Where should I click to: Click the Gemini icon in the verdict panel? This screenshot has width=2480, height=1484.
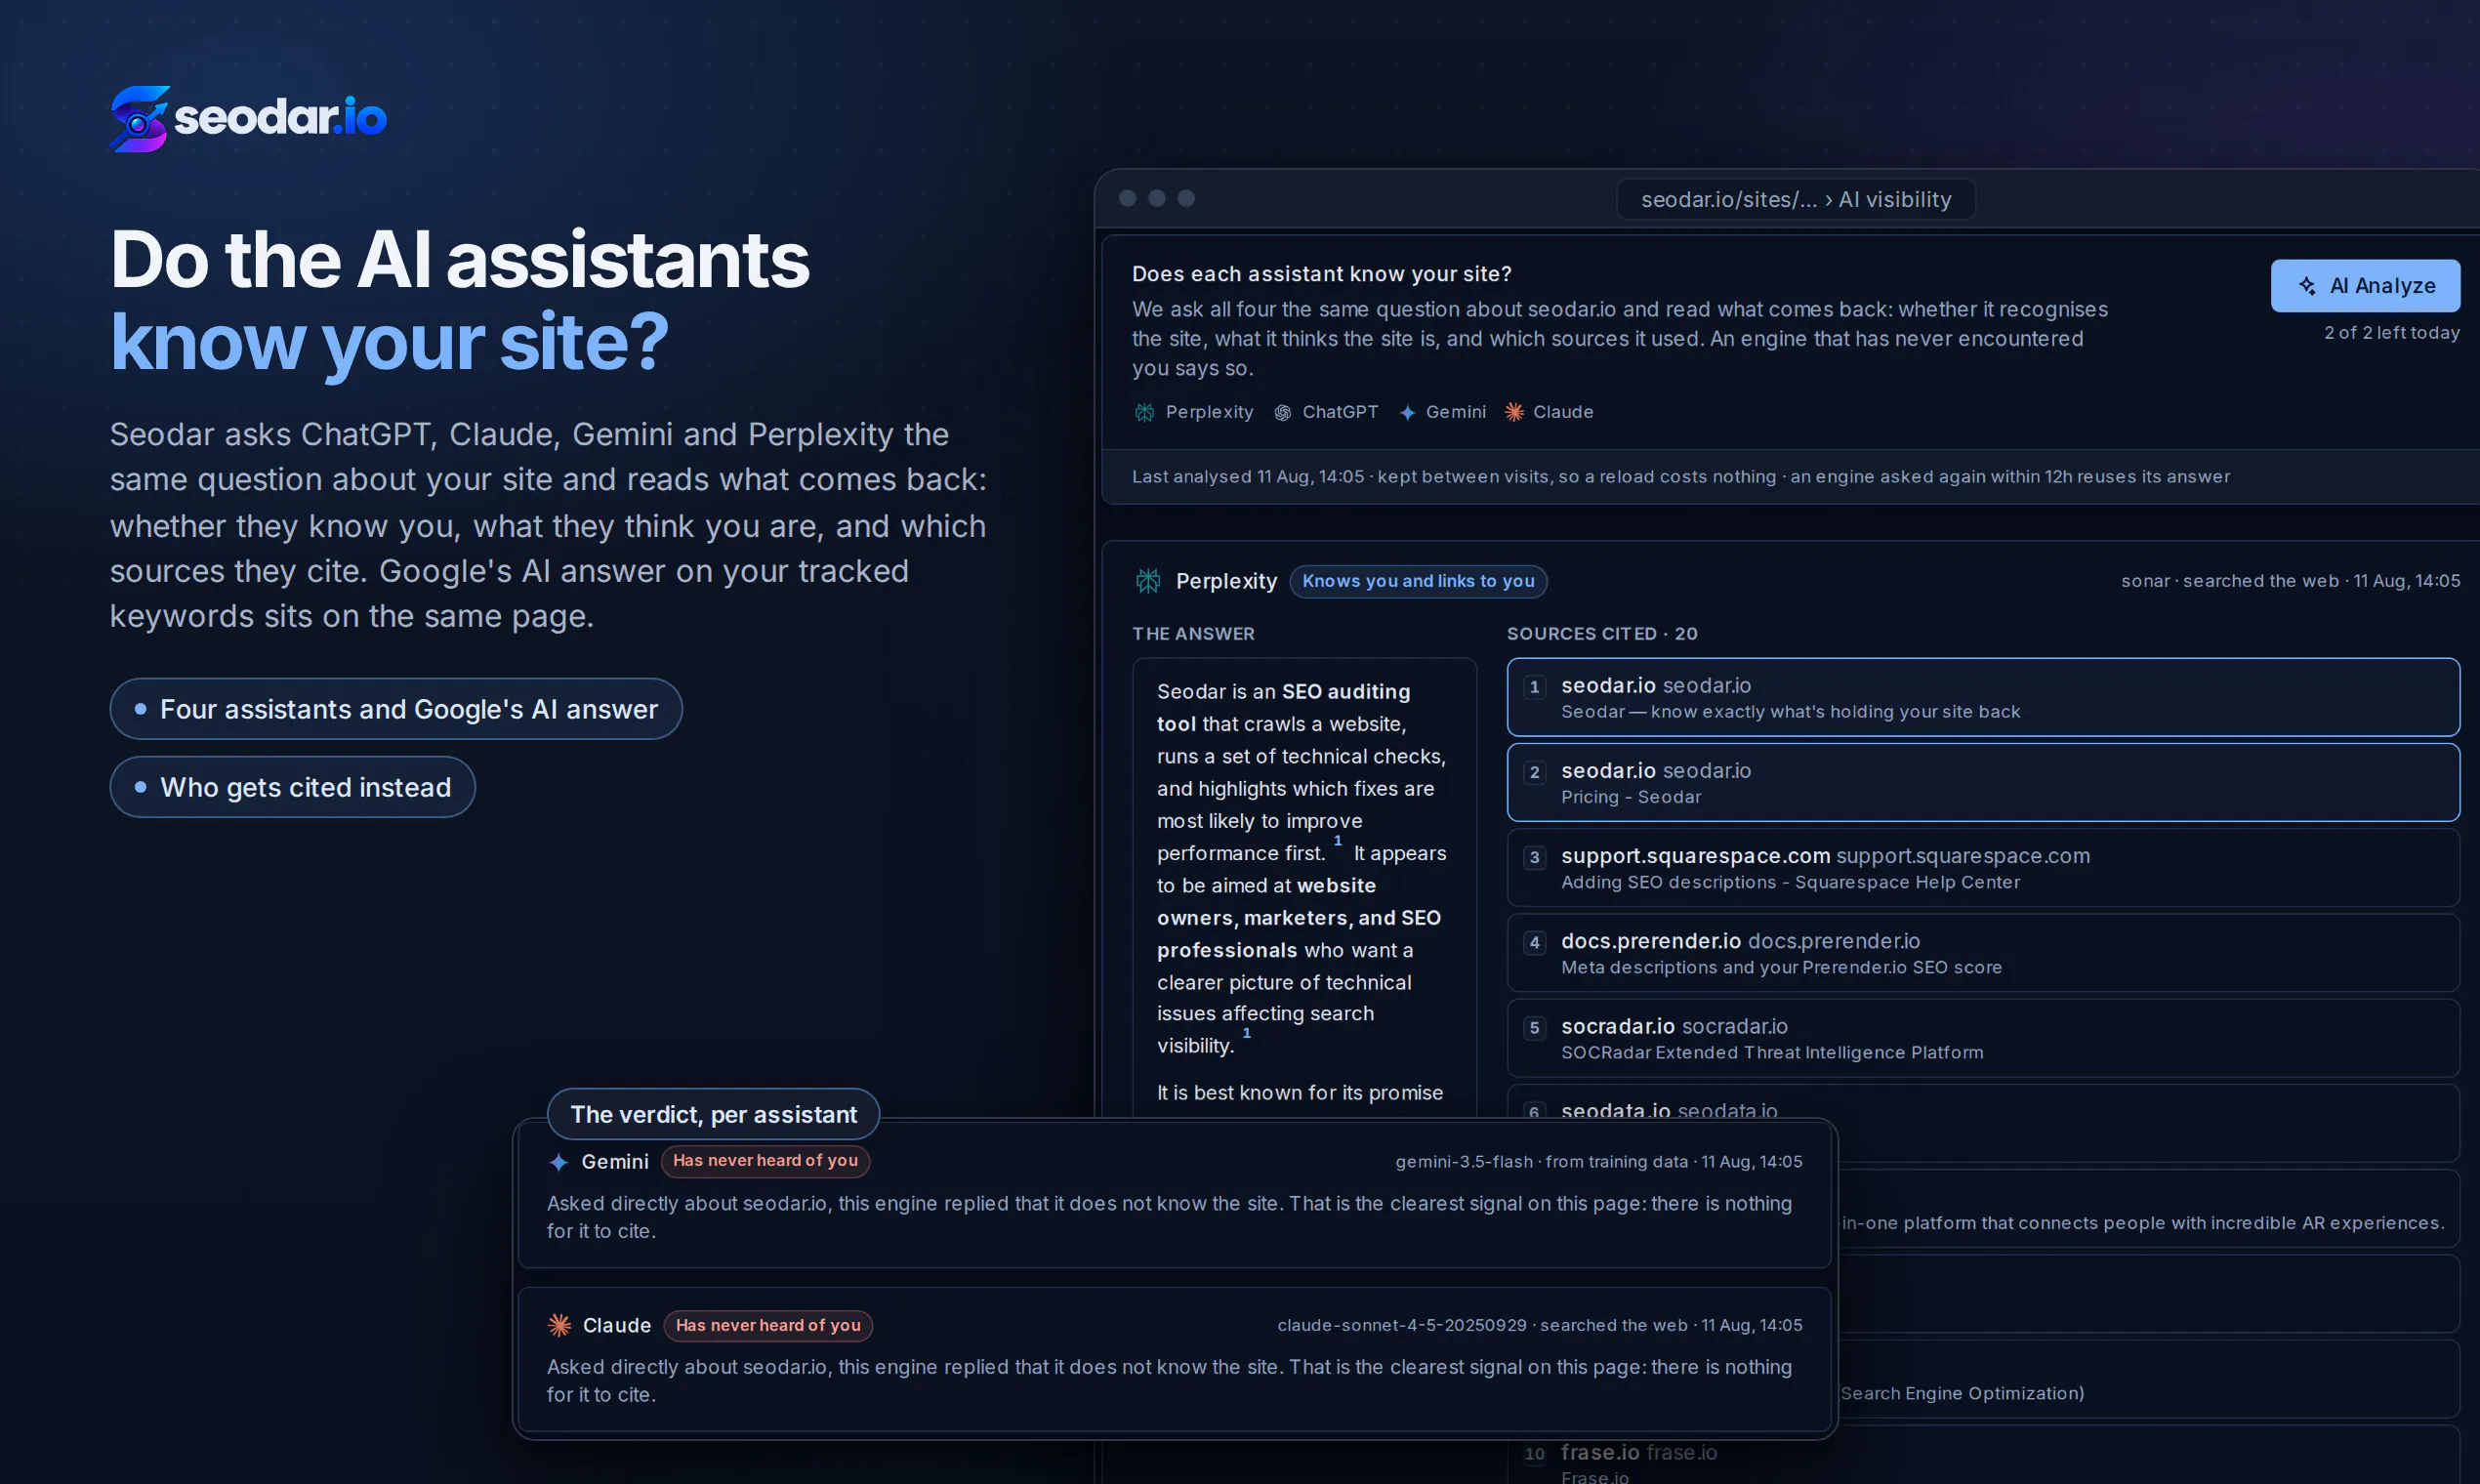tap(559, 1162)
